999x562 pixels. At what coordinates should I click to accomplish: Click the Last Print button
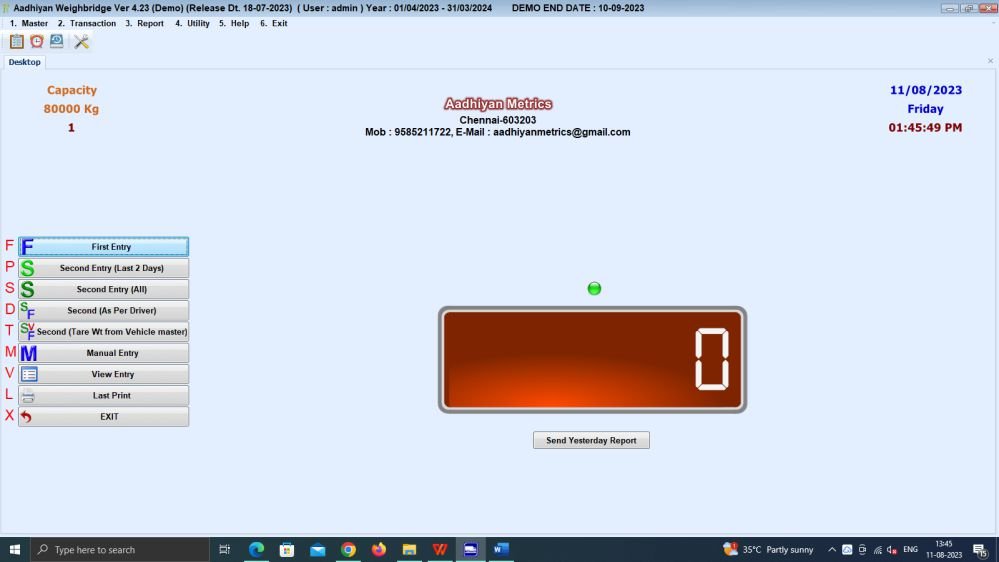[103, 396]
